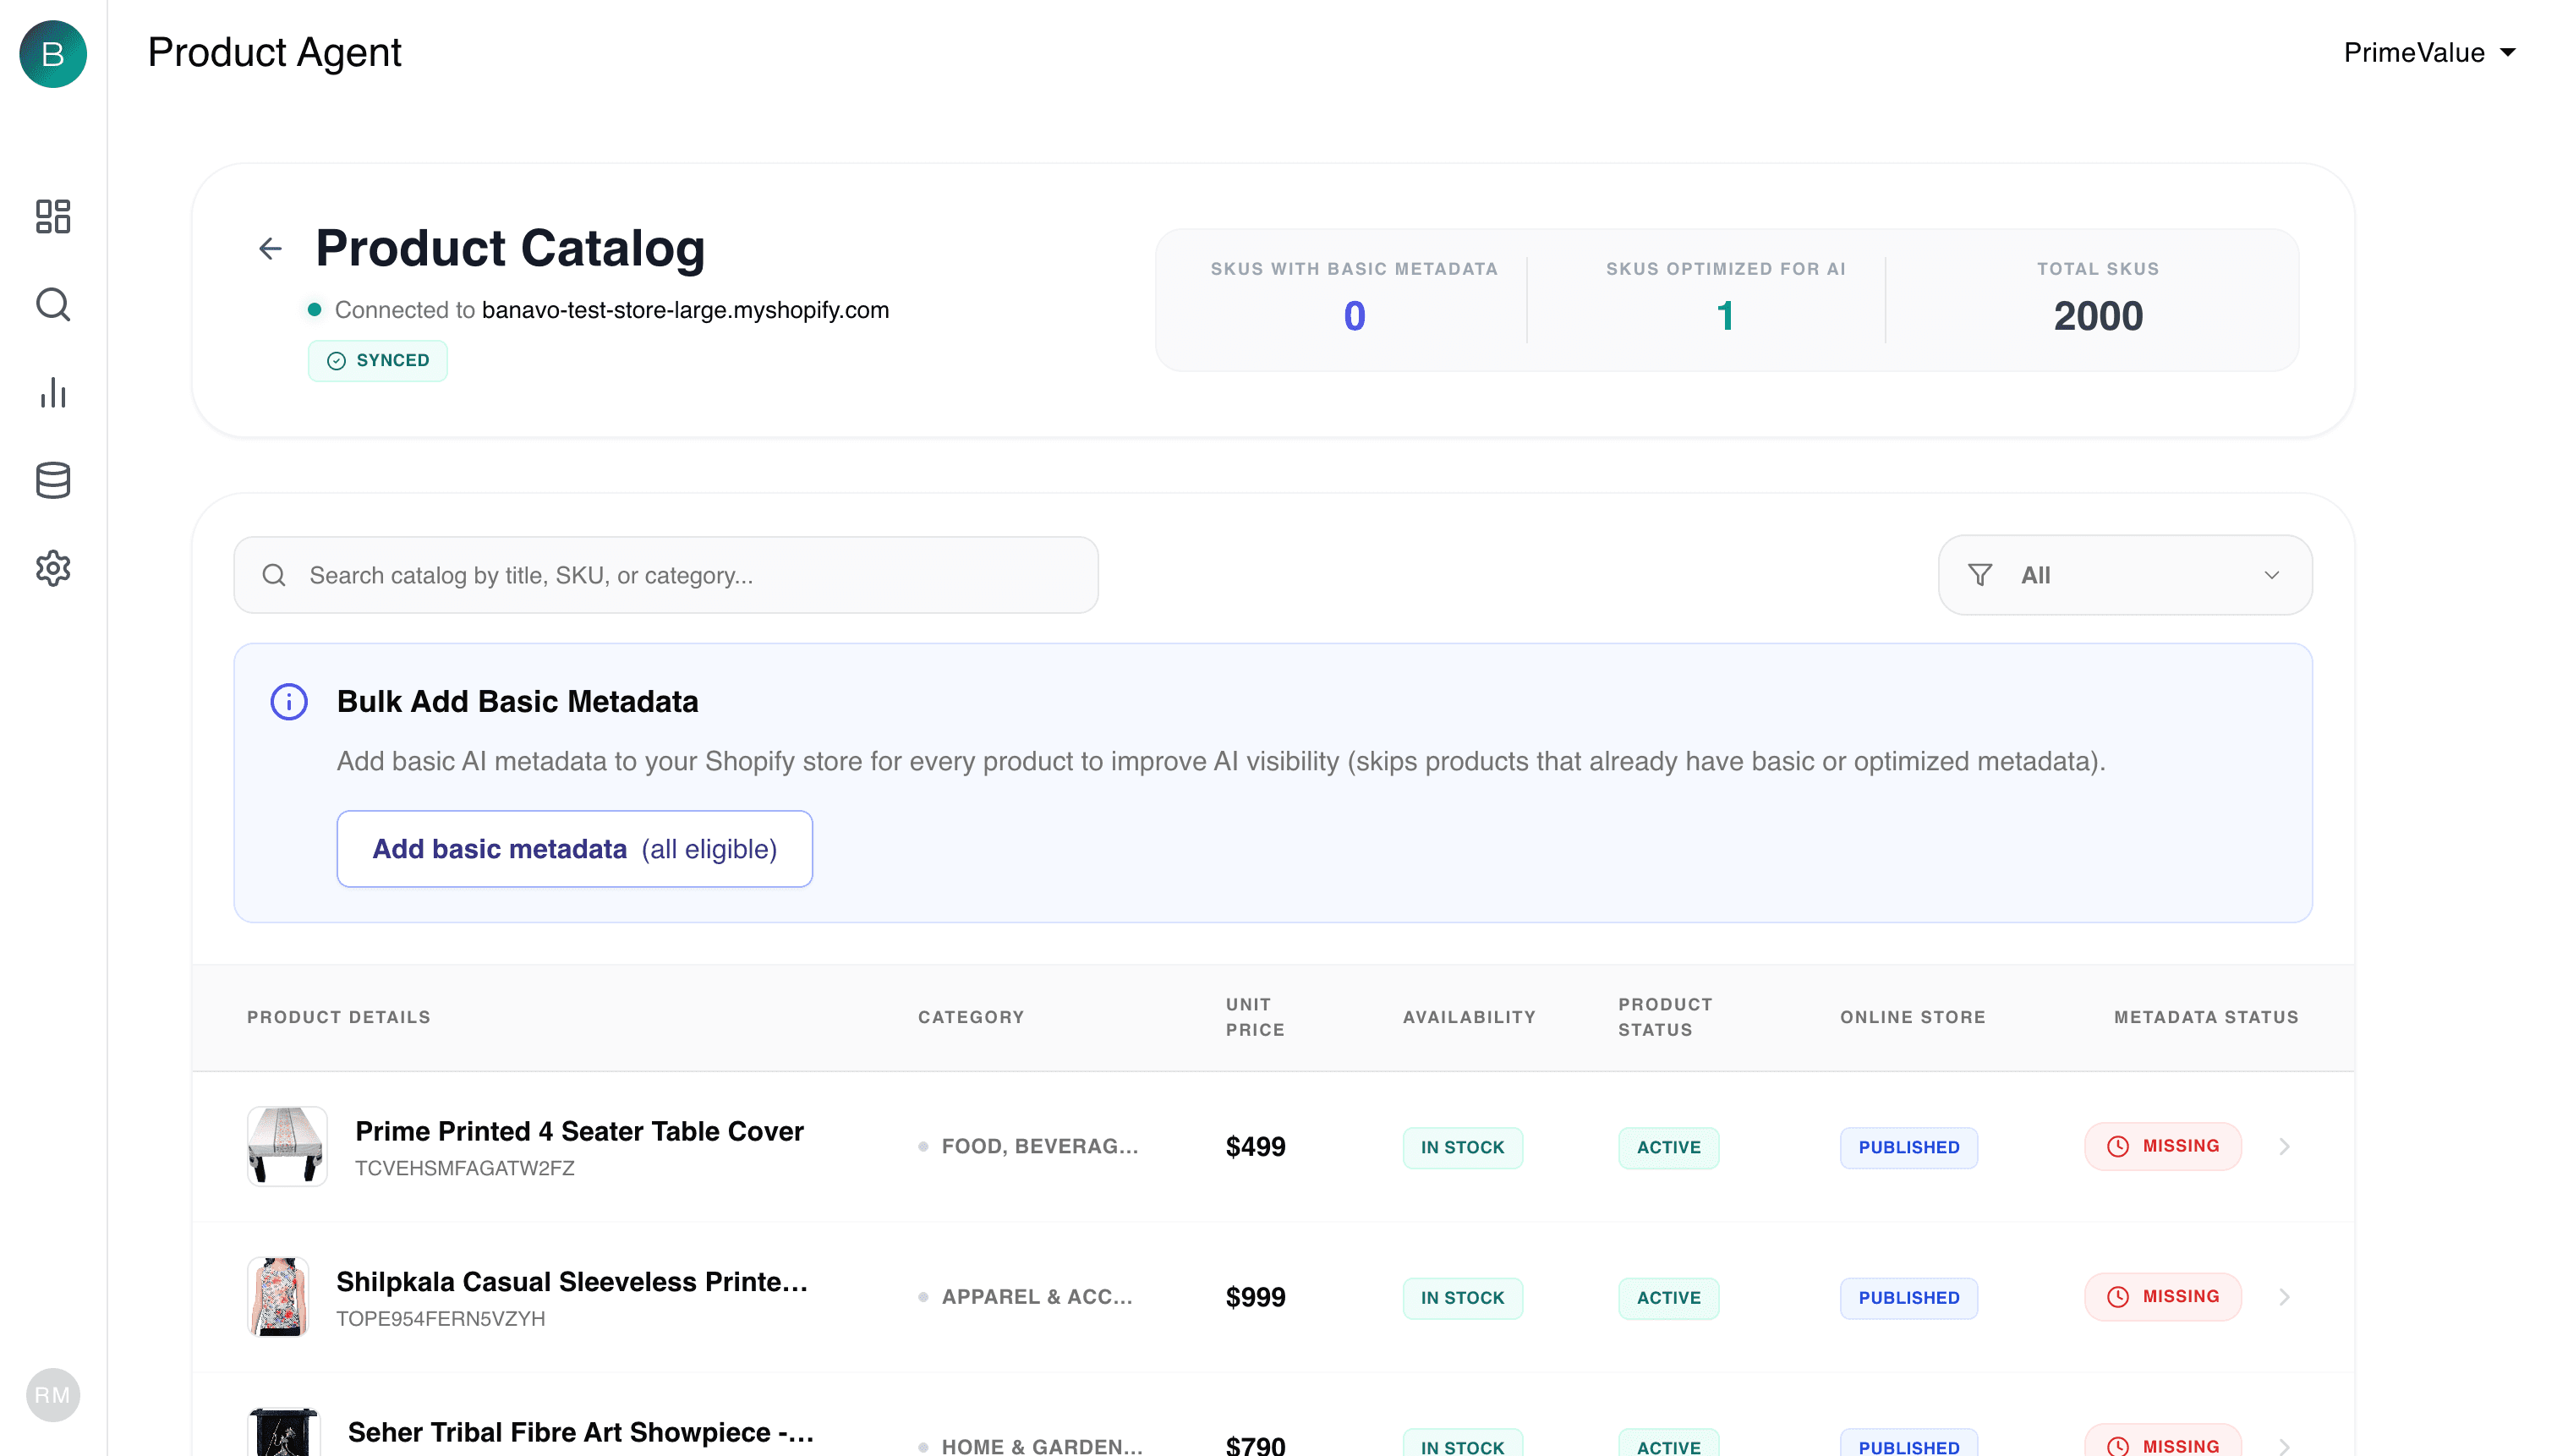
Task: Click the Prime Printed Table Cover thumbnail
Action: [287, 1146]
